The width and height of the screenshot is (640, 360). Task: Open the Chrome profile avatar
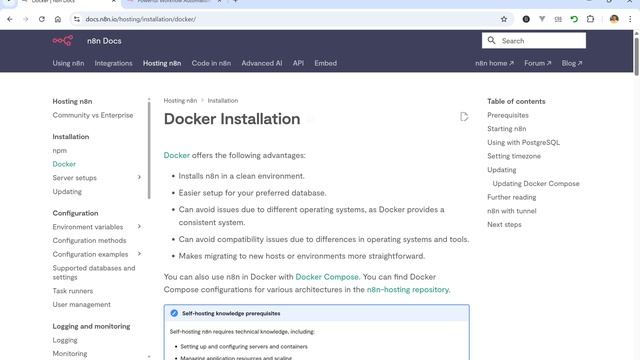[x=614, y=19]
